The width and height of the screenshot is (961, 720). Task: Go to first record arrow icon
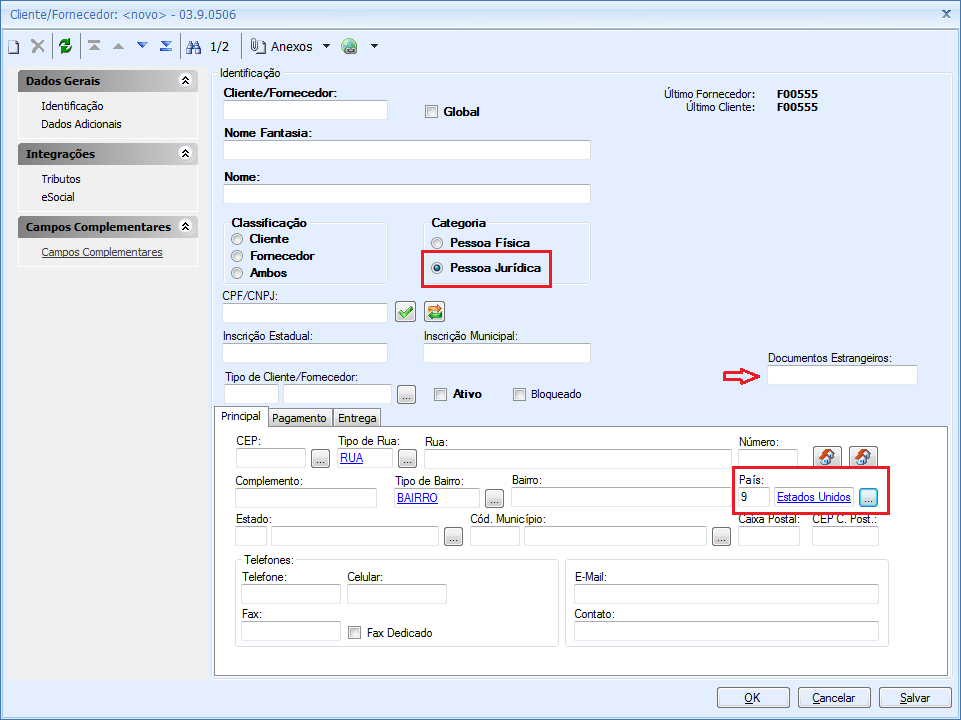(94, 46)
